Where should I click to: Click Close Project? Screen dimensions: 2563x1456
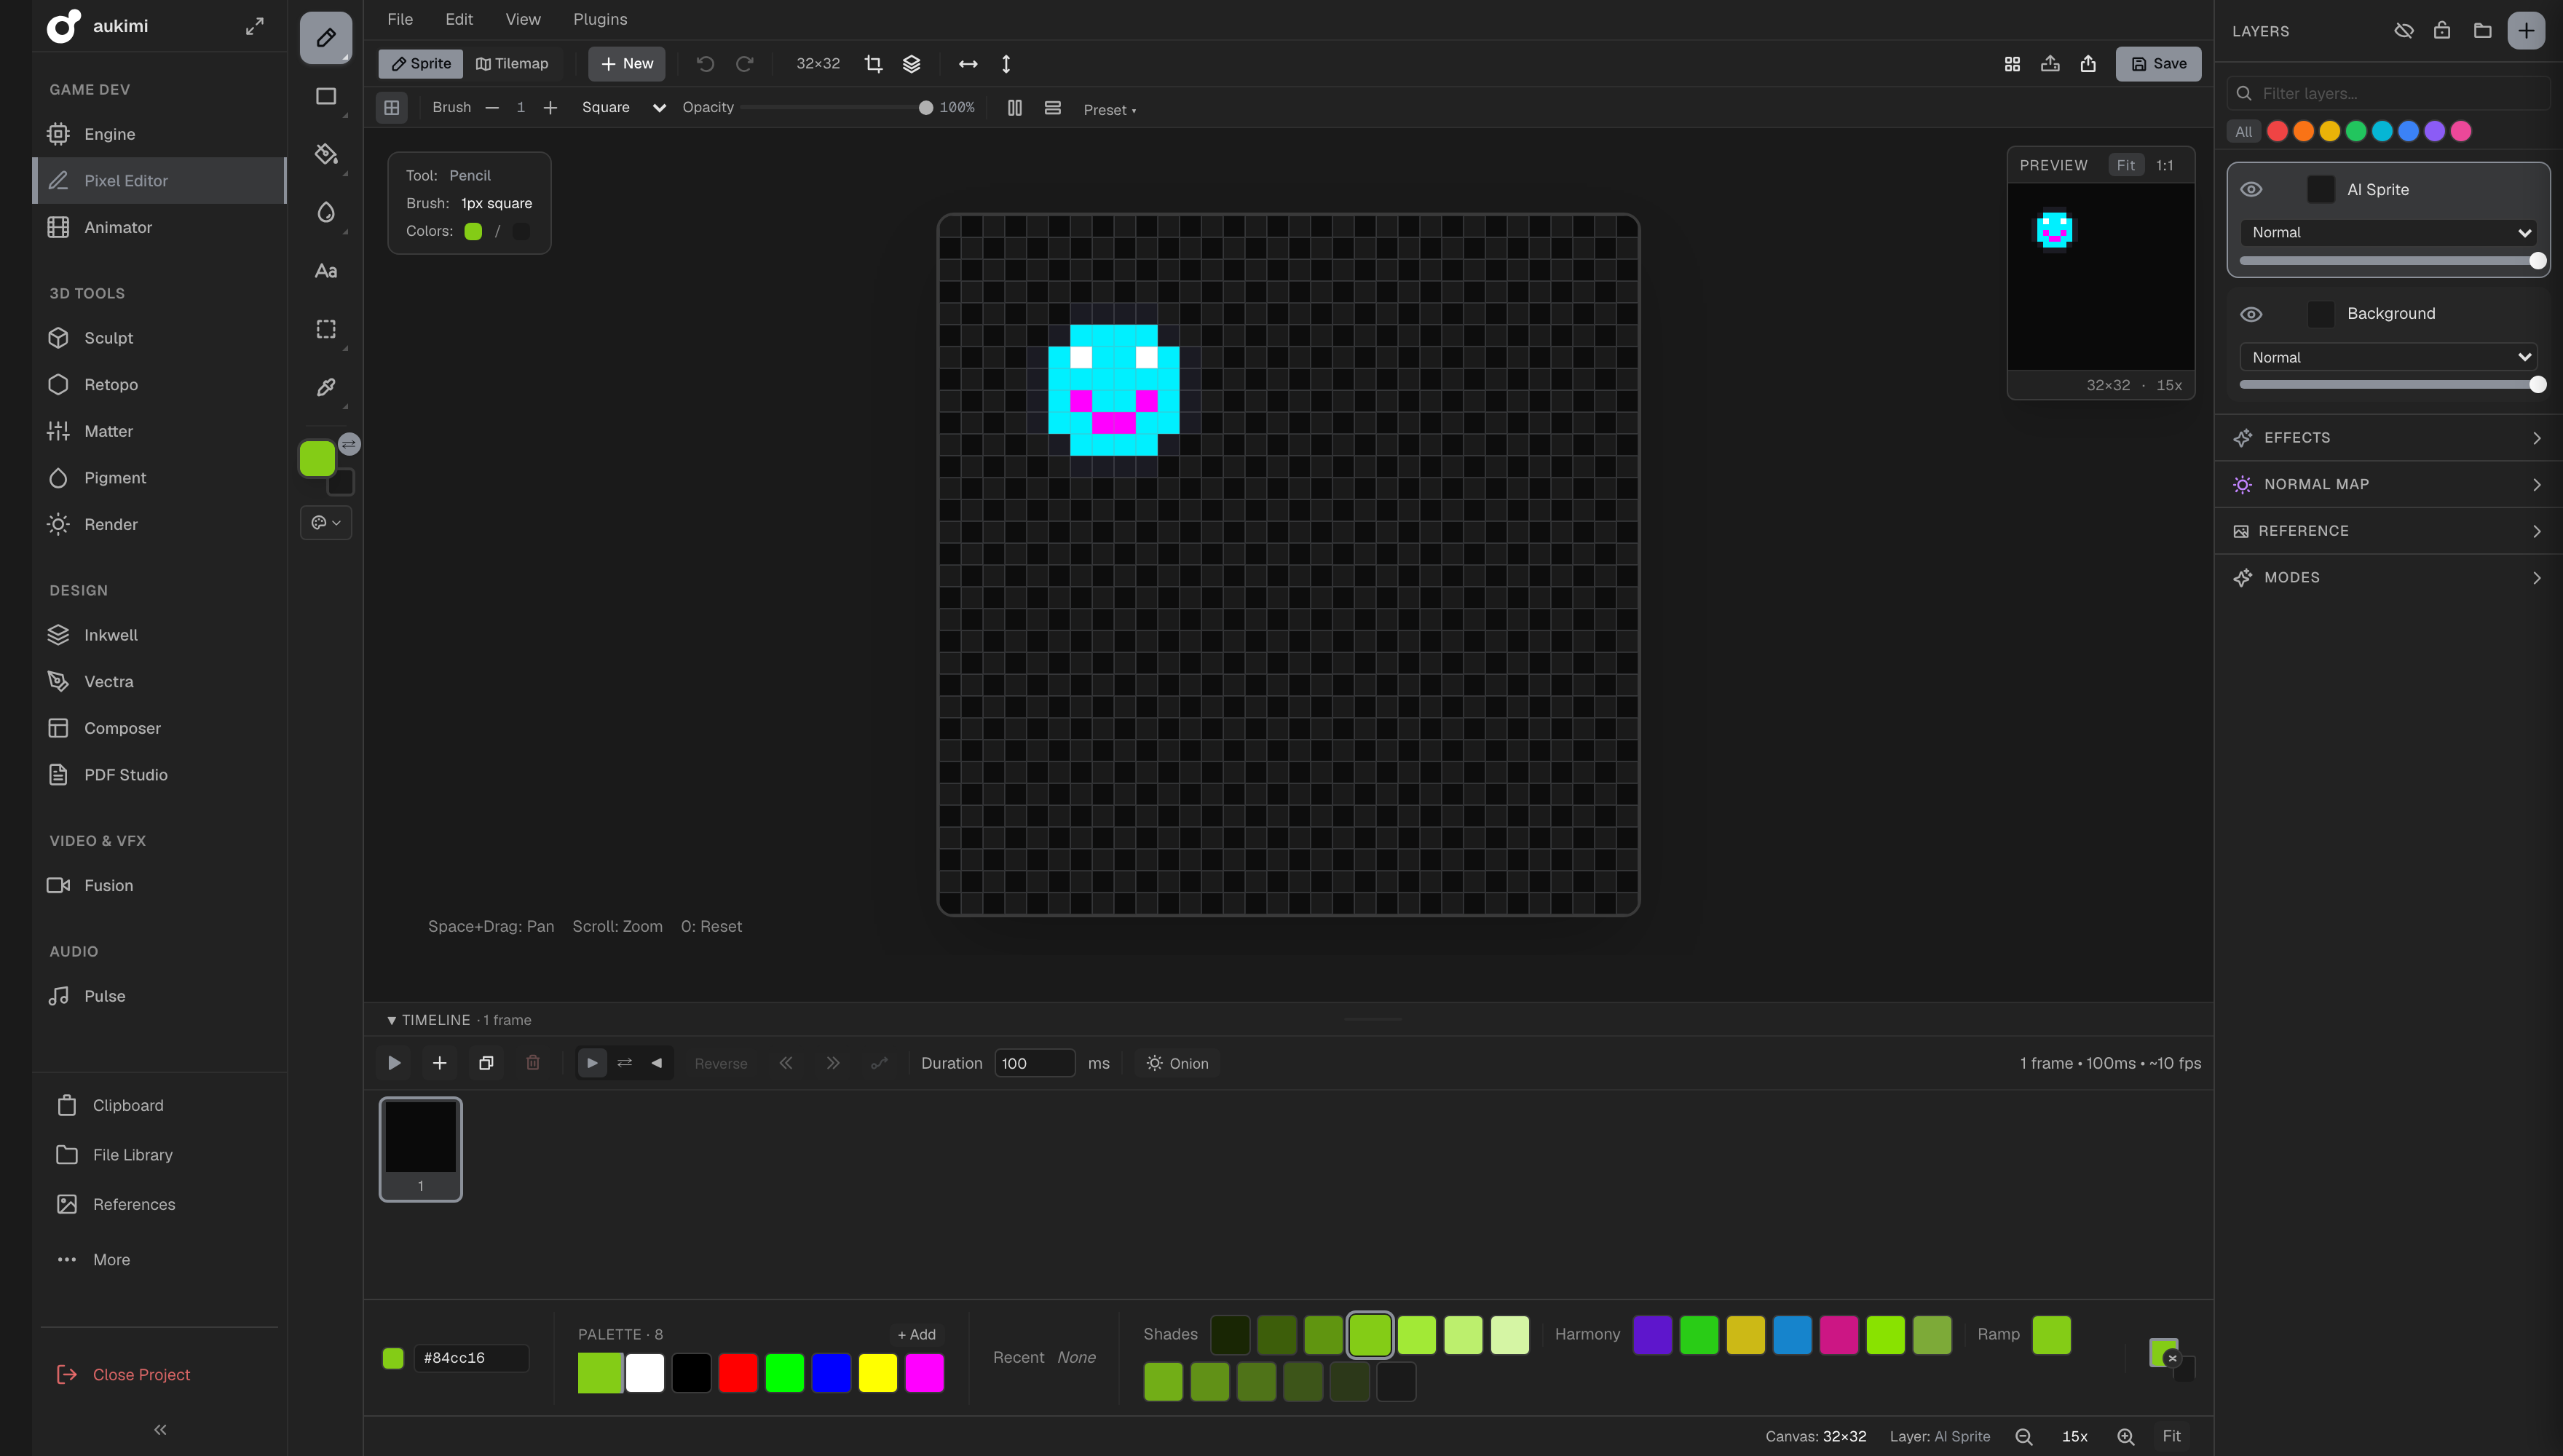point(141,1374)
